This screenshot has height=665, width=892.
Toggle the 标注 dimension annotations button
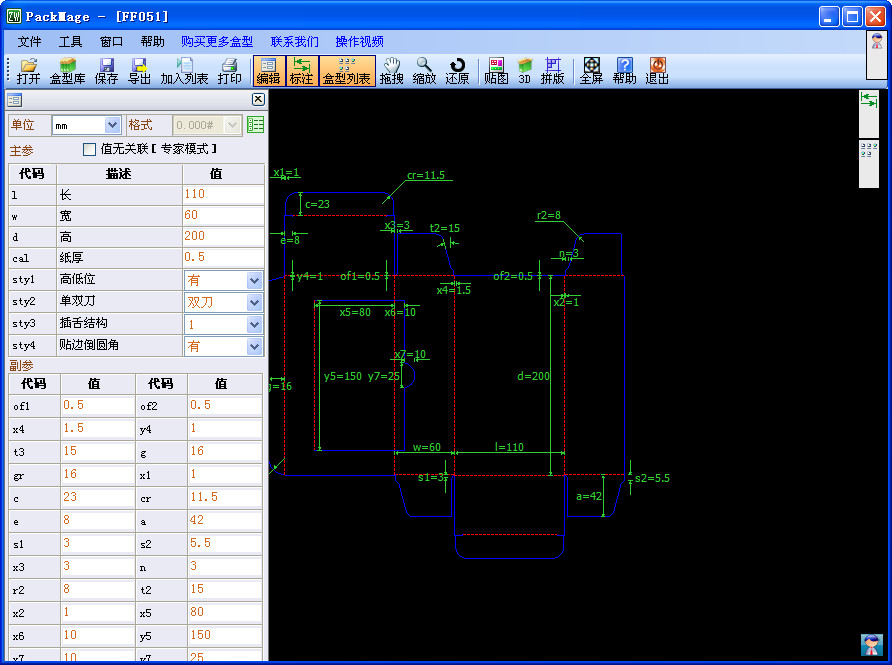point(300,70)
